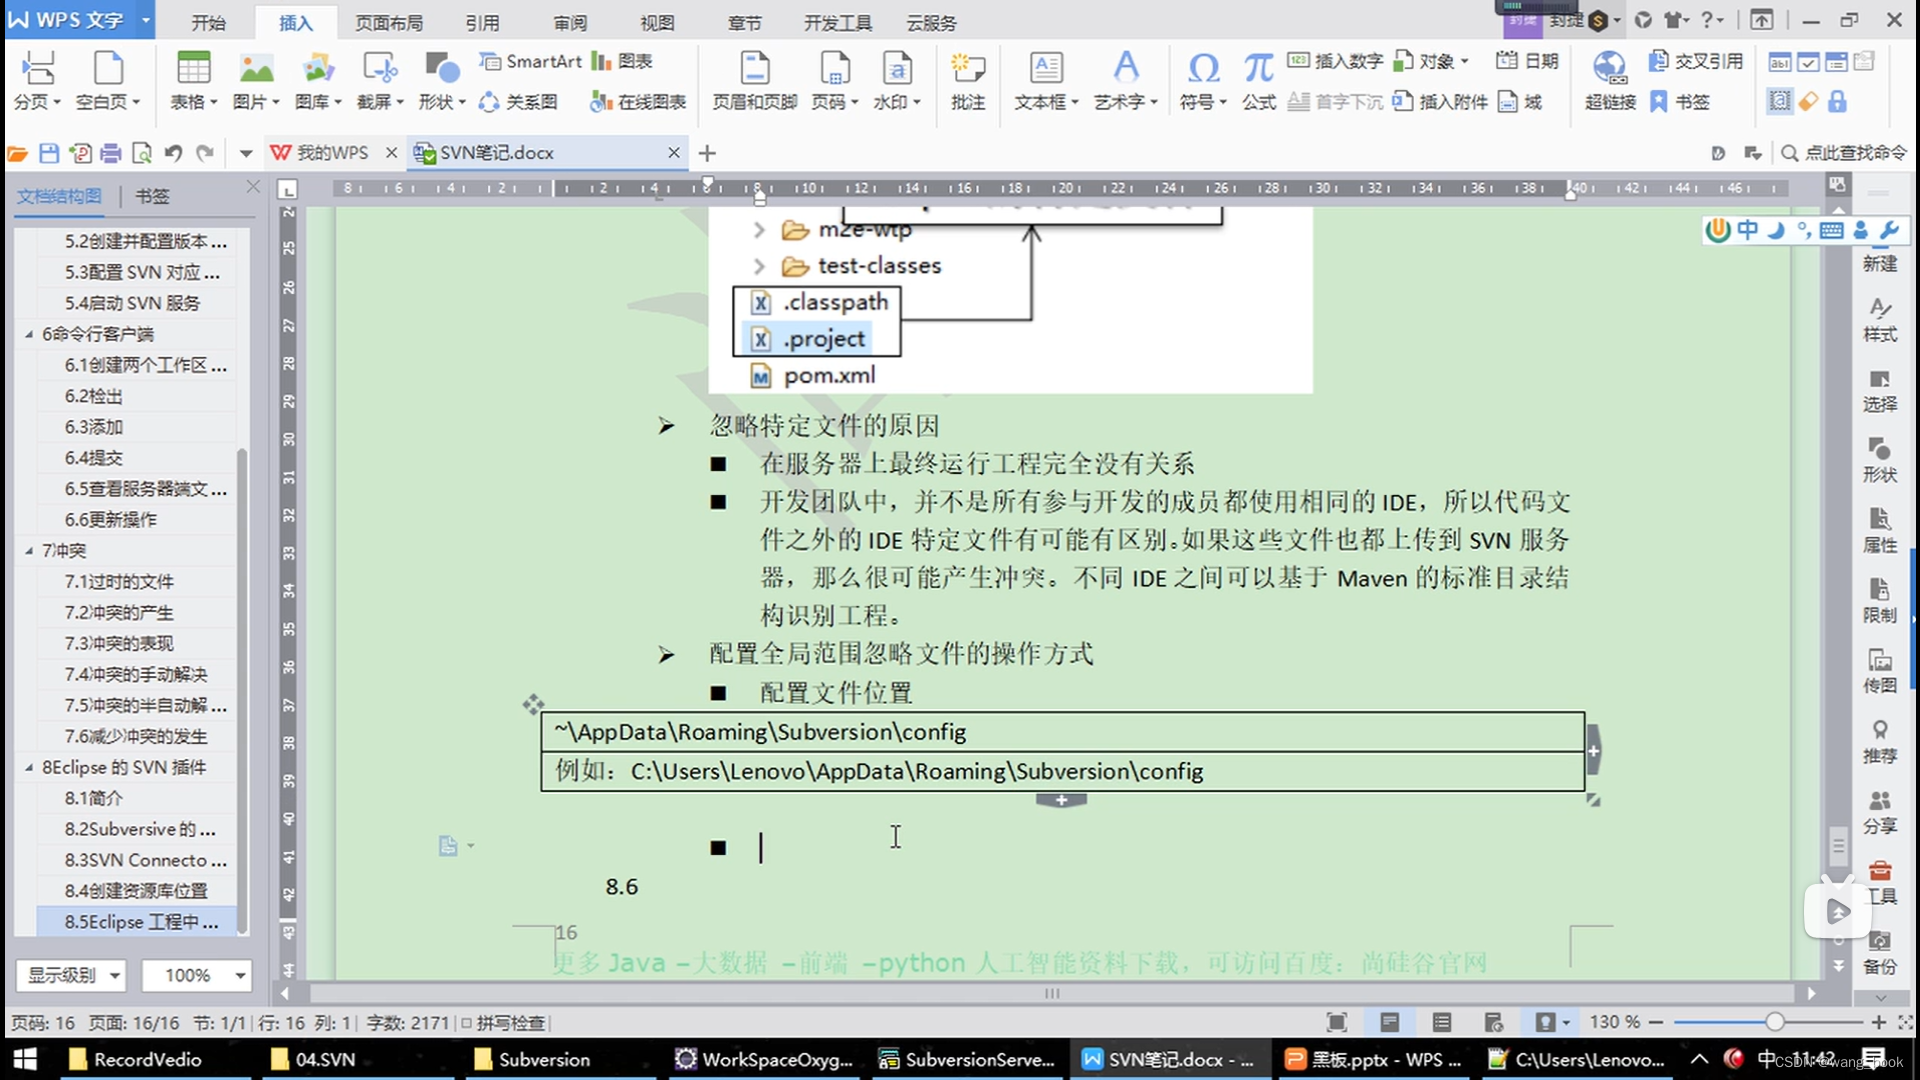
Task: Insert a 超链接 hyperlink
Action: [1610, 80]
